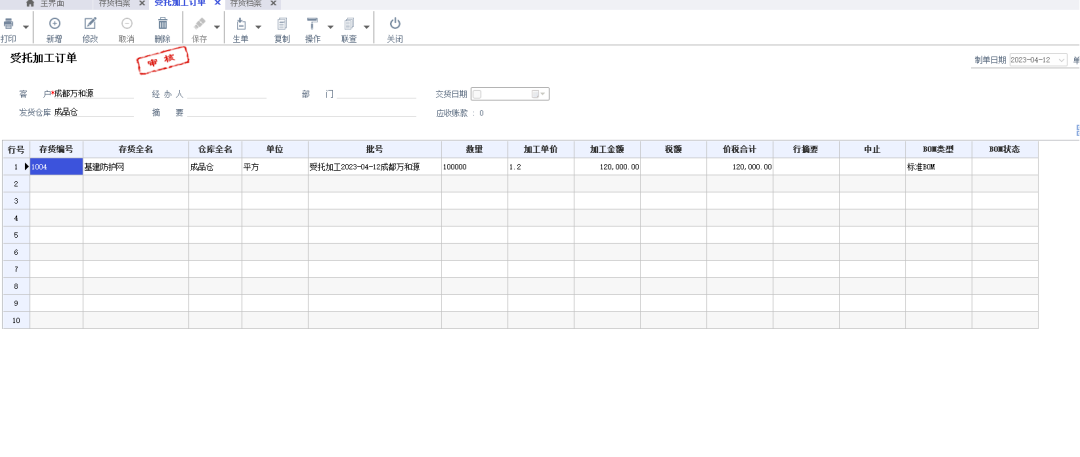Expand the 打印 dropdown arrow
The width and height of the screenshot is (1080, 457).
(x=25, y=27)
